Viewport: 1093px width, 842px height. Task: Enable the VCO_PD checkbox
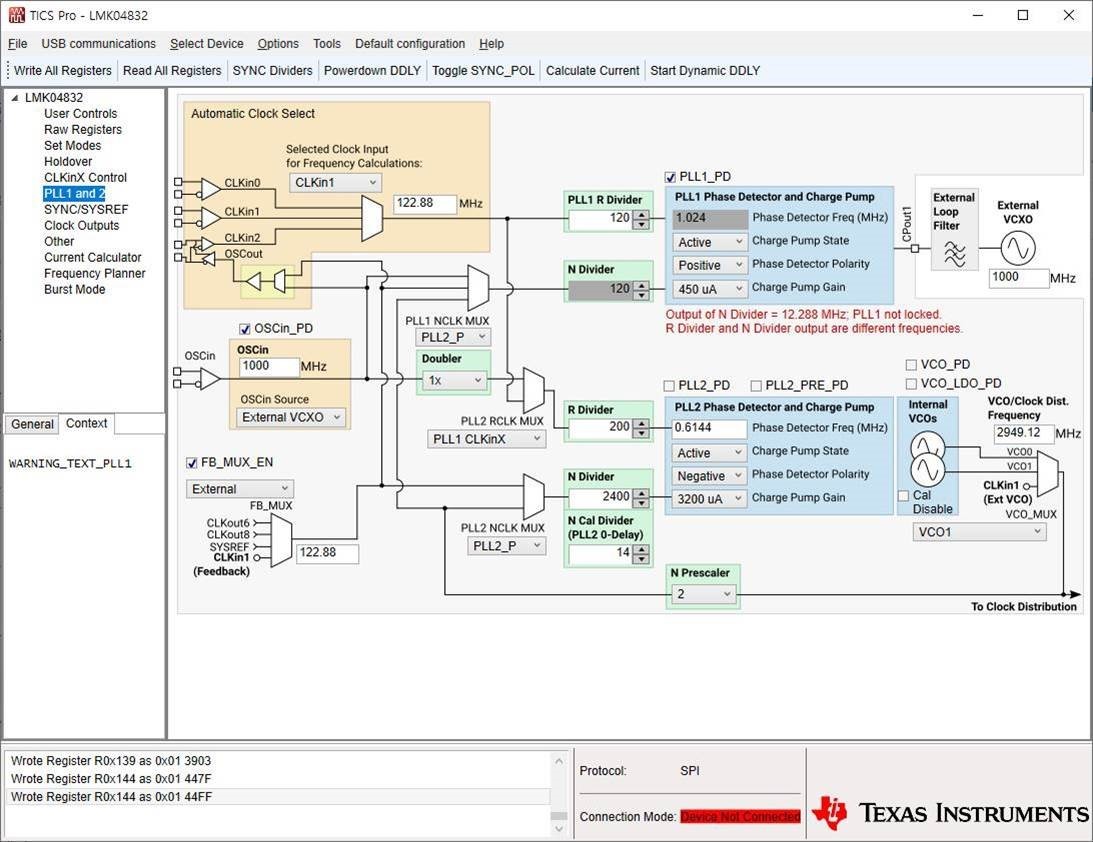(911, 365)
